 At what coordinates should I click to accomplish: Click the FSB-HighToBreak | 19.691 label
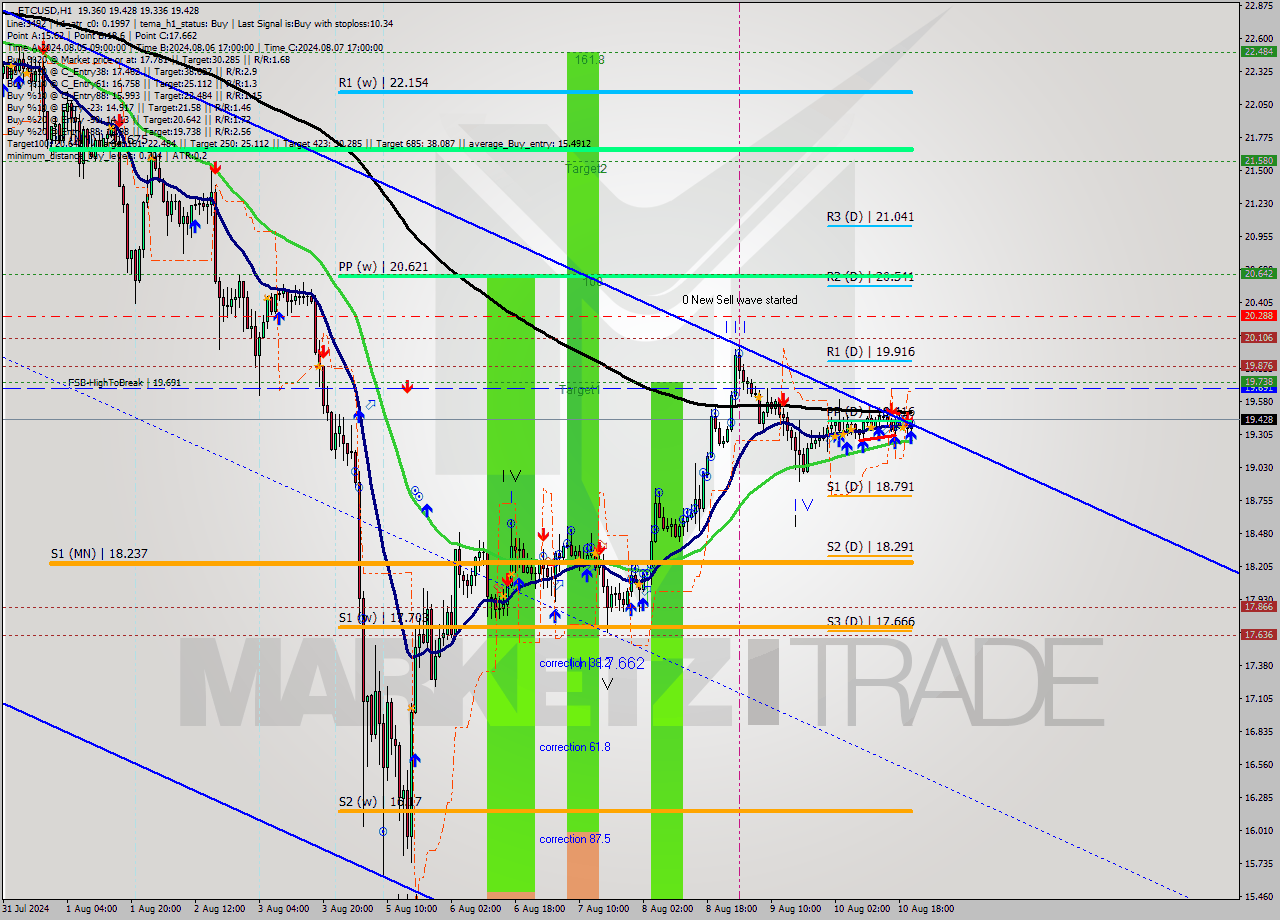click(125, 382)
